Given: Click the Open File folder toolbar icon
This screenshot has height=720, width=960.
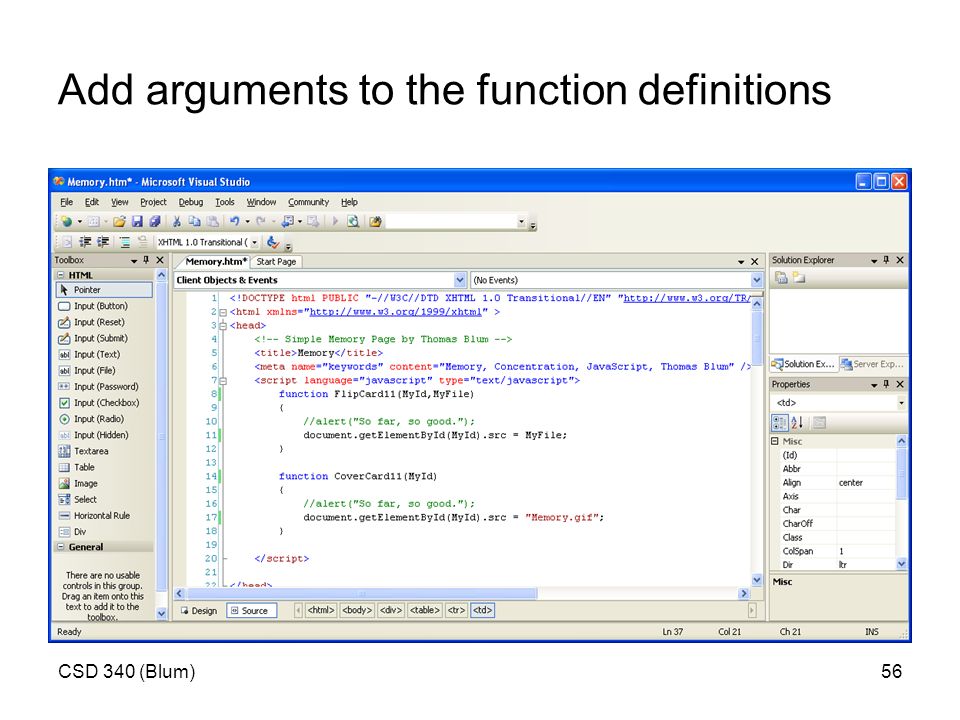Looking at the screenshot, I should [119, 222].
